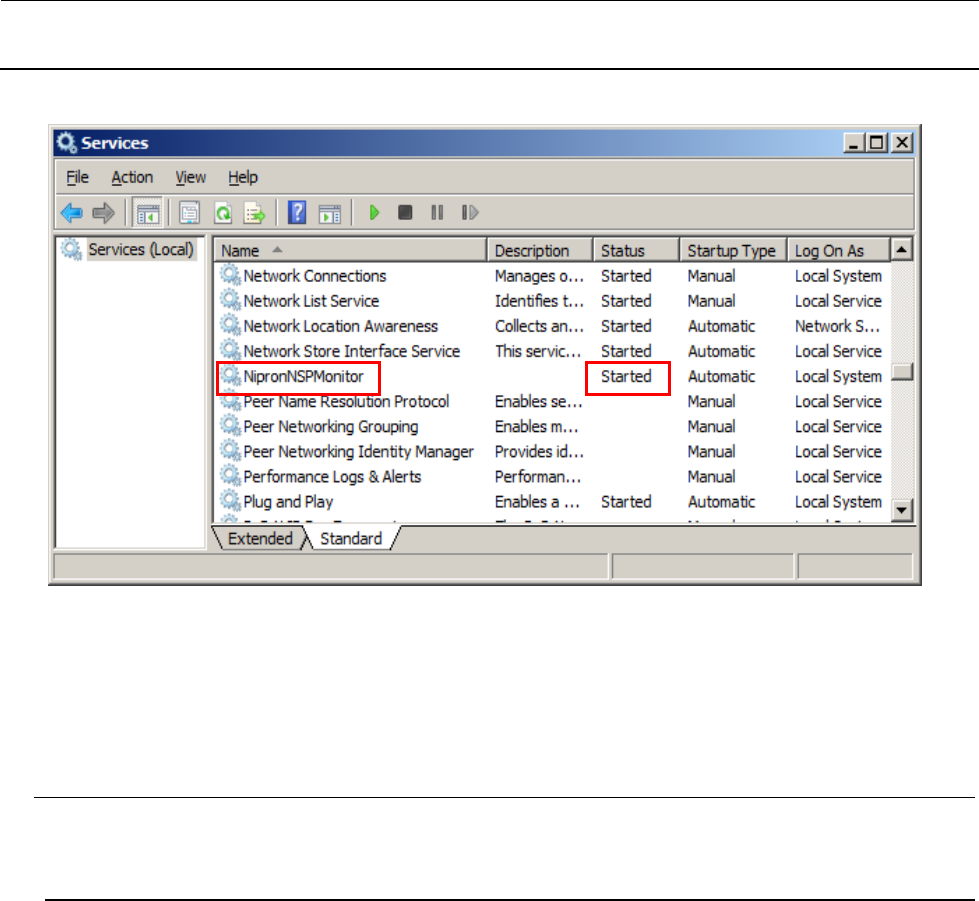The image size is (979, 901).
Task: Click Local System cell of NipronNSPMonitor
Action: coord(838,377)
